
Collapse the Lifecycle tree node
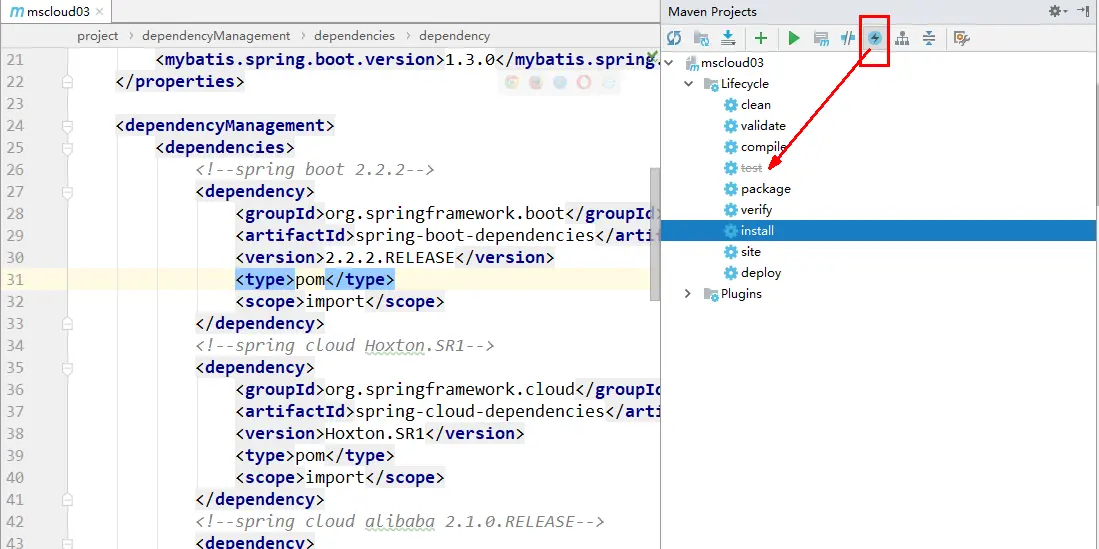click(x=688, y=84)
